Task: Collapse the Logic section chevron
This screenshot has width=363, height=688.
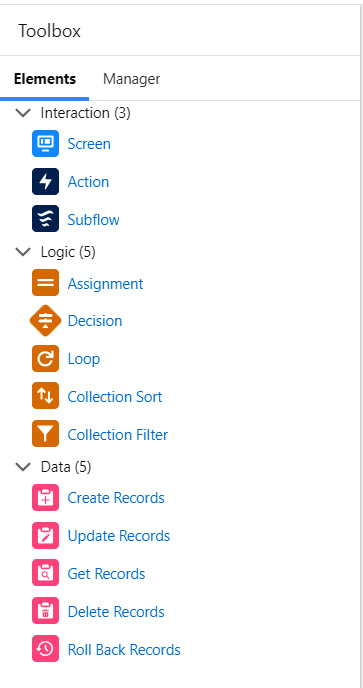Action: [x=23, y=252]
